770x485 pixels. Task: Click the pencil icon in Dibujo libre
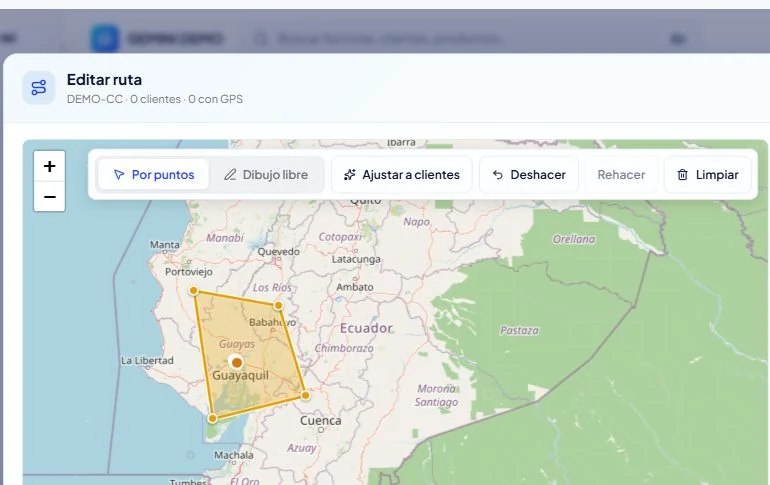230,174
